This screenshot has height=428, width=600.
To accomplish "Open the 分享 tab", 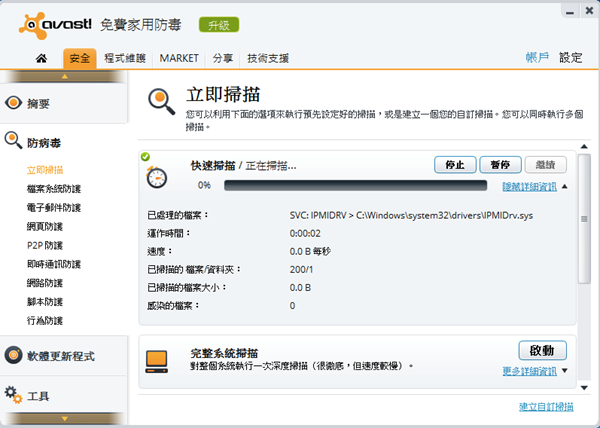I will click(223, 58).
